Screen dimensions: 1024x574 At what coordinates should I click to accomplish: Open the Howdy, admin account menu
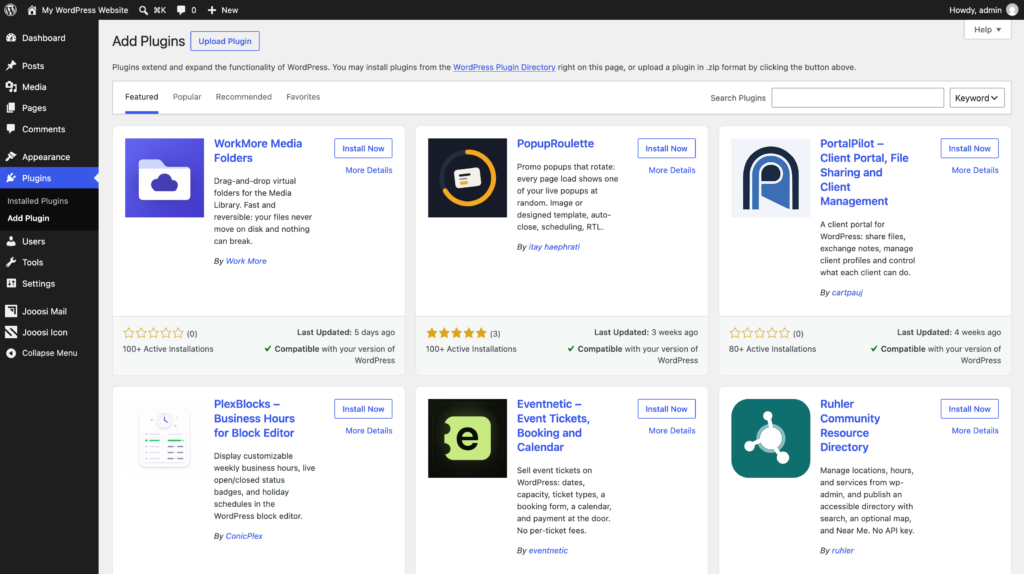point(984,10)
